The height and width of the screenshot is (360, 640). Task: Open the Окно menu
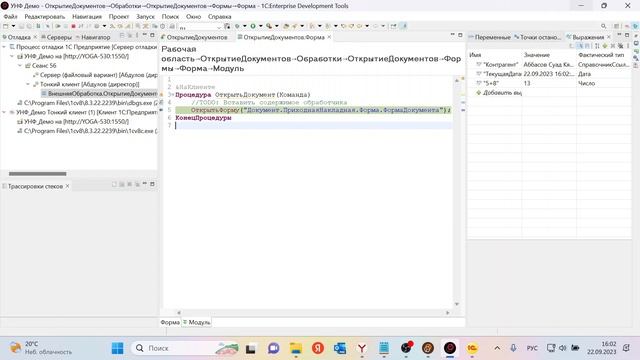click(193, 17)
